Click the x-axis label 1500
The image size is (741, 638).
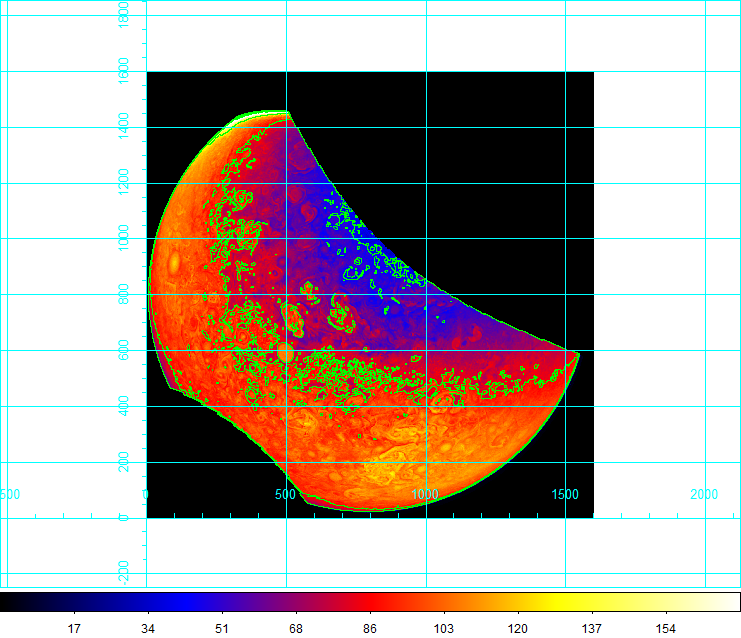coord(565,494)
